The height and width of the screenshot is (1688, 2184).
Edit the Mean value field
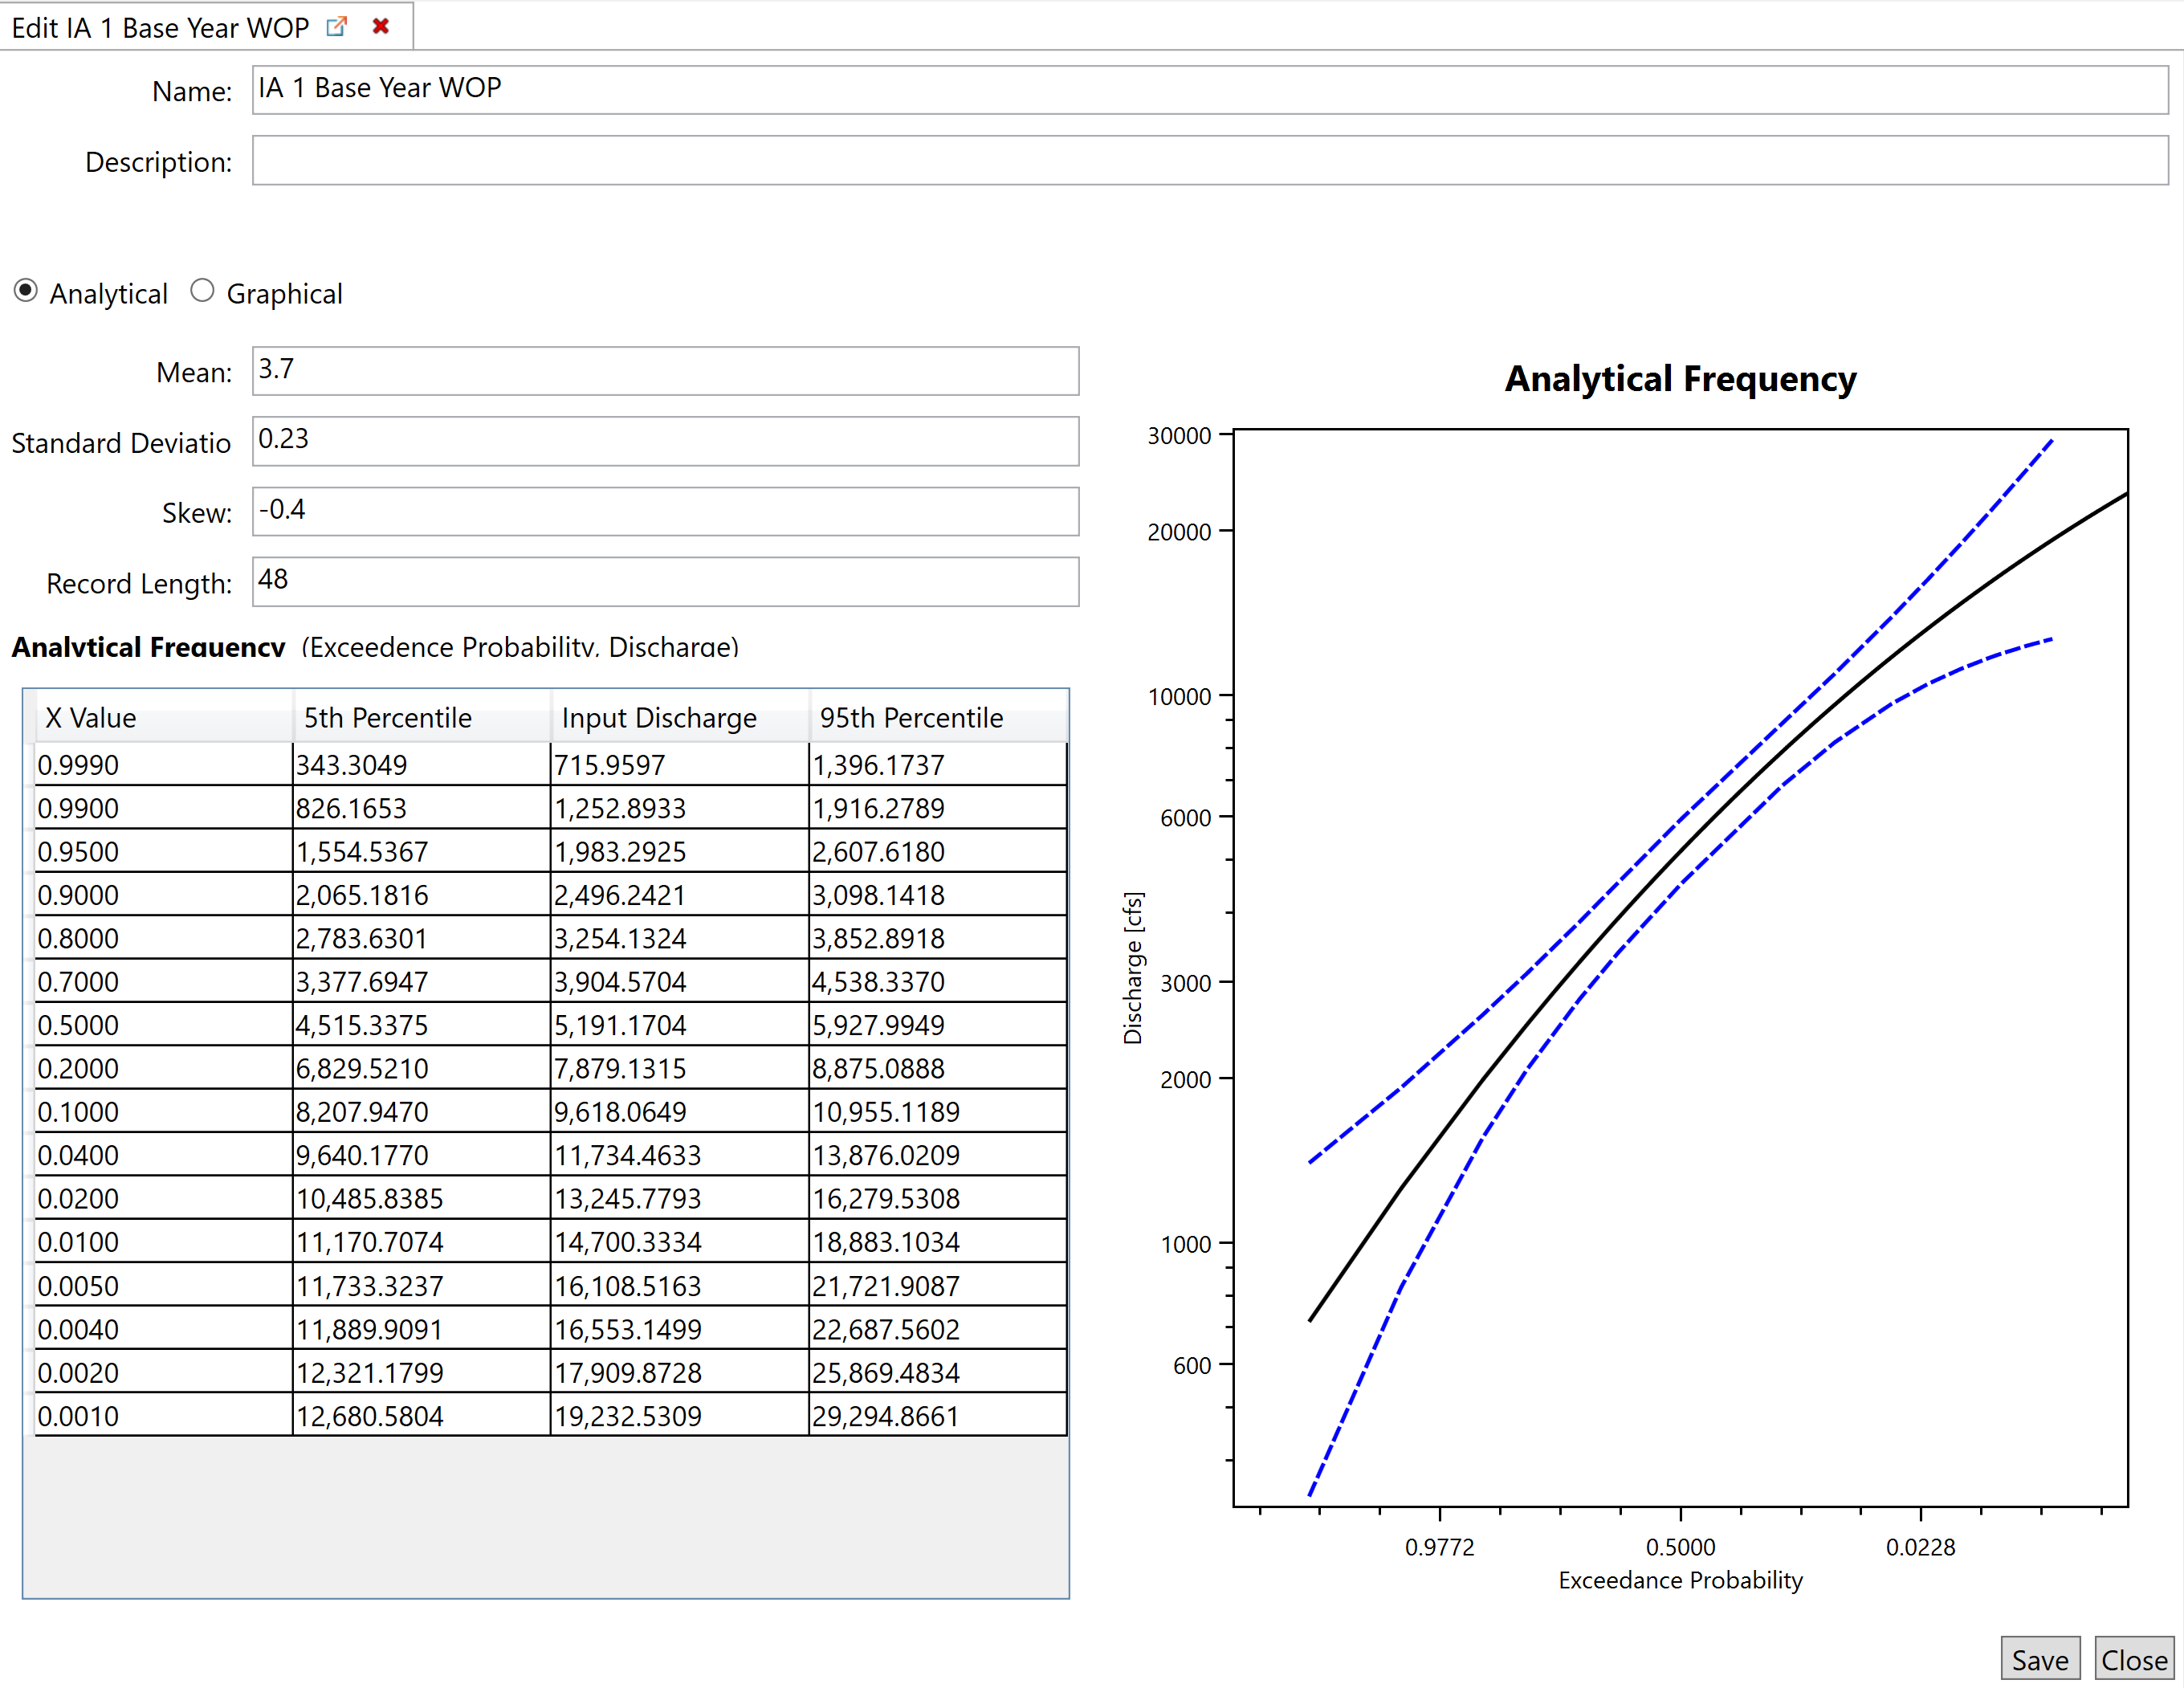pos(665,371)
